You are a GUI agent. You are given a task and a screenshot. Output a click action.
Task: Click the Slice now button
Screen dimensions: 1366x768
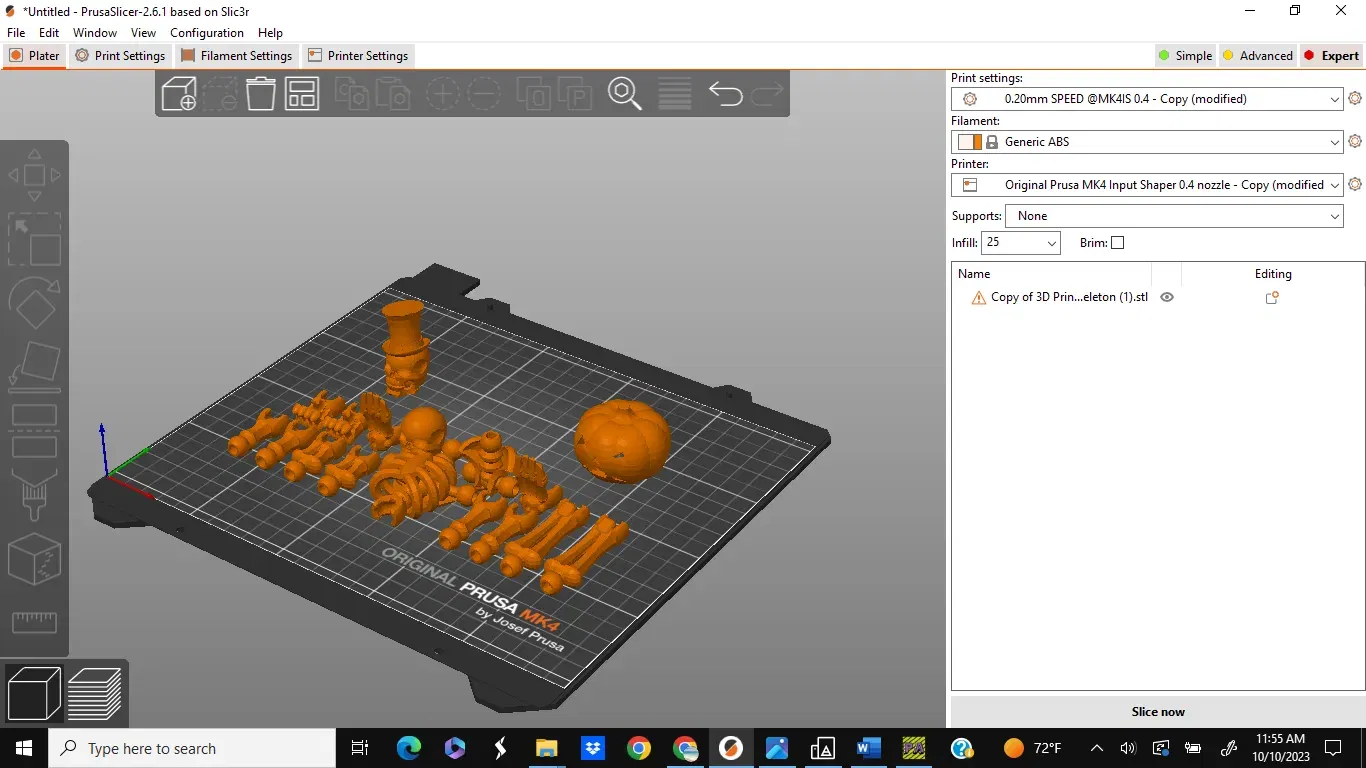pos(1158,712)
